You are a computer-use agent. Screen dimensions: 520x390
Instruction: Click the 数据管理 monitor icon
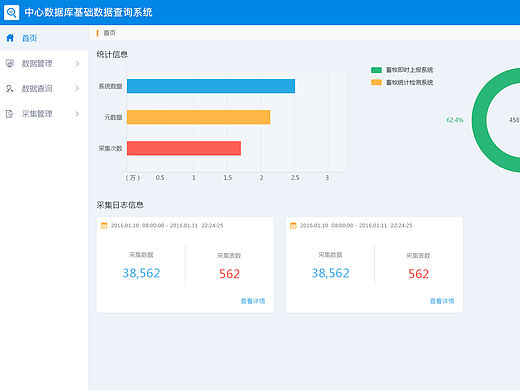coord(10,63)
